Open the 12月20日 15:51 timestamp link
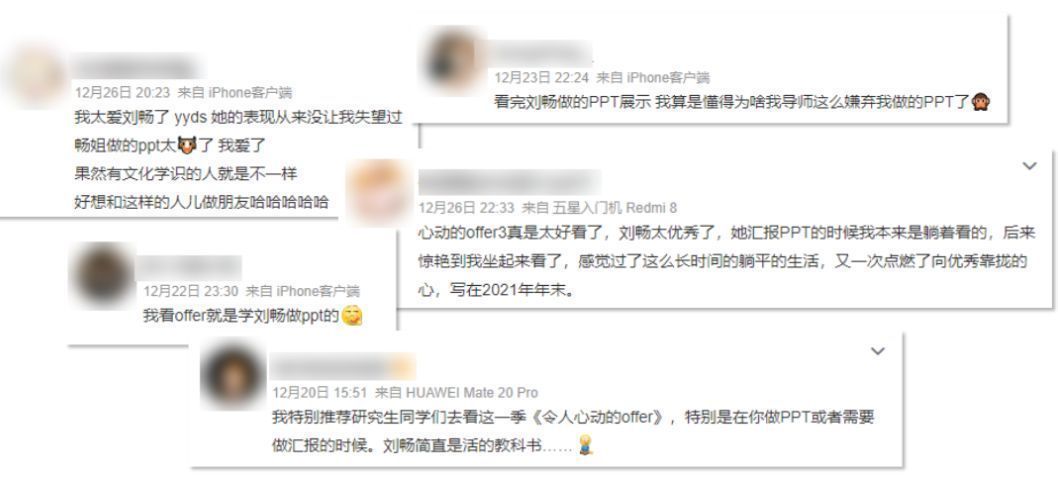The height and width of the screenshot is (477, 1058). pyautogui.click(x=319, y=392)
